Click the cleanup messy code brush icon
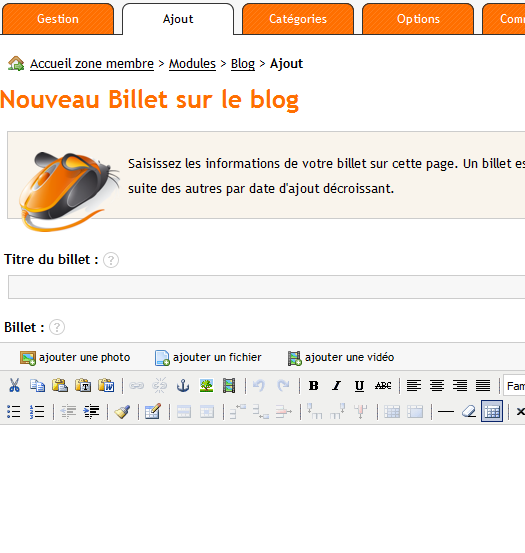525x553 pixels. click(122, 411)
